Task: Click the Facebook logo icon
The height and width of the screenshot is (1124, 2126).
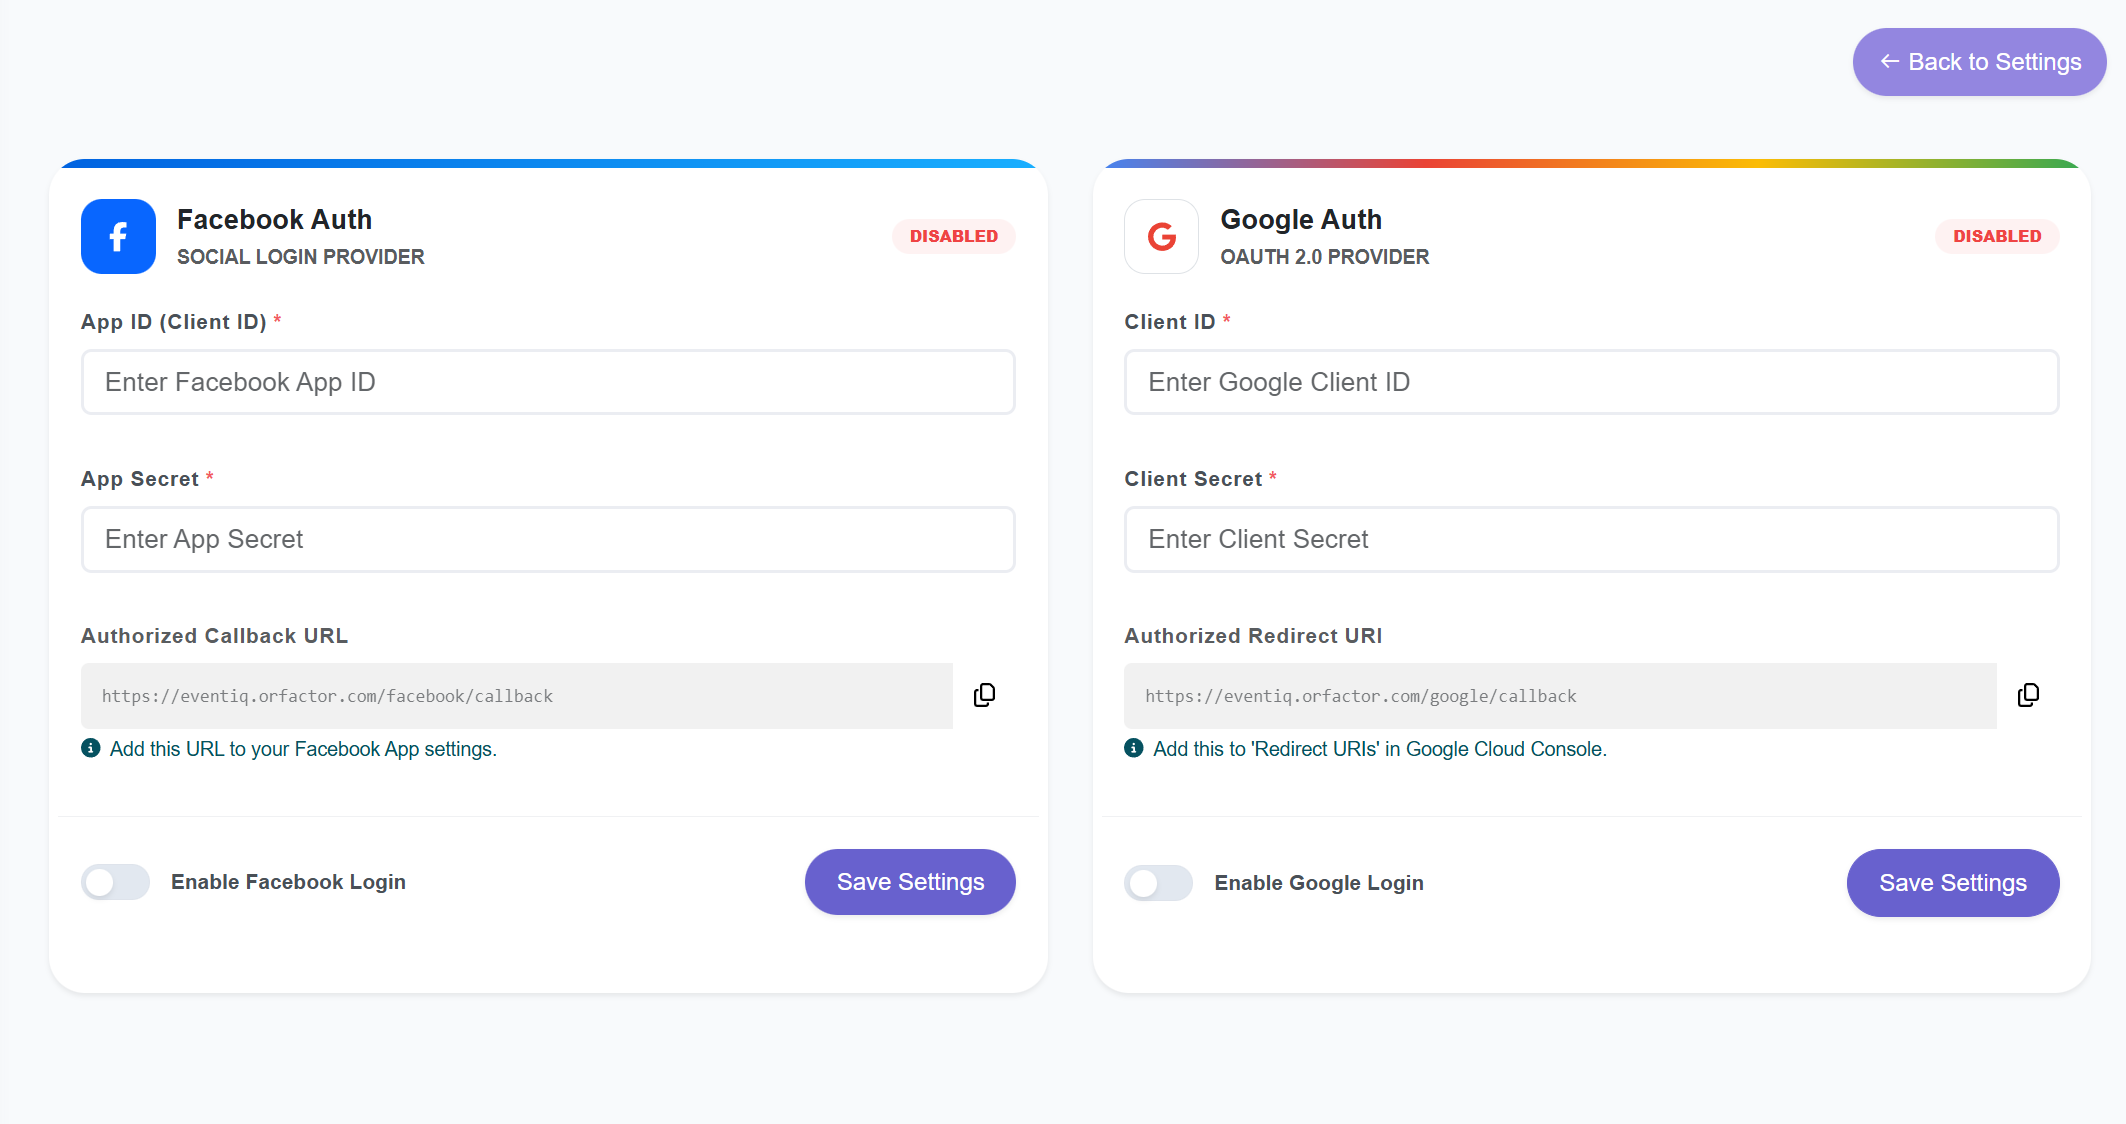Action: (118, 237)
